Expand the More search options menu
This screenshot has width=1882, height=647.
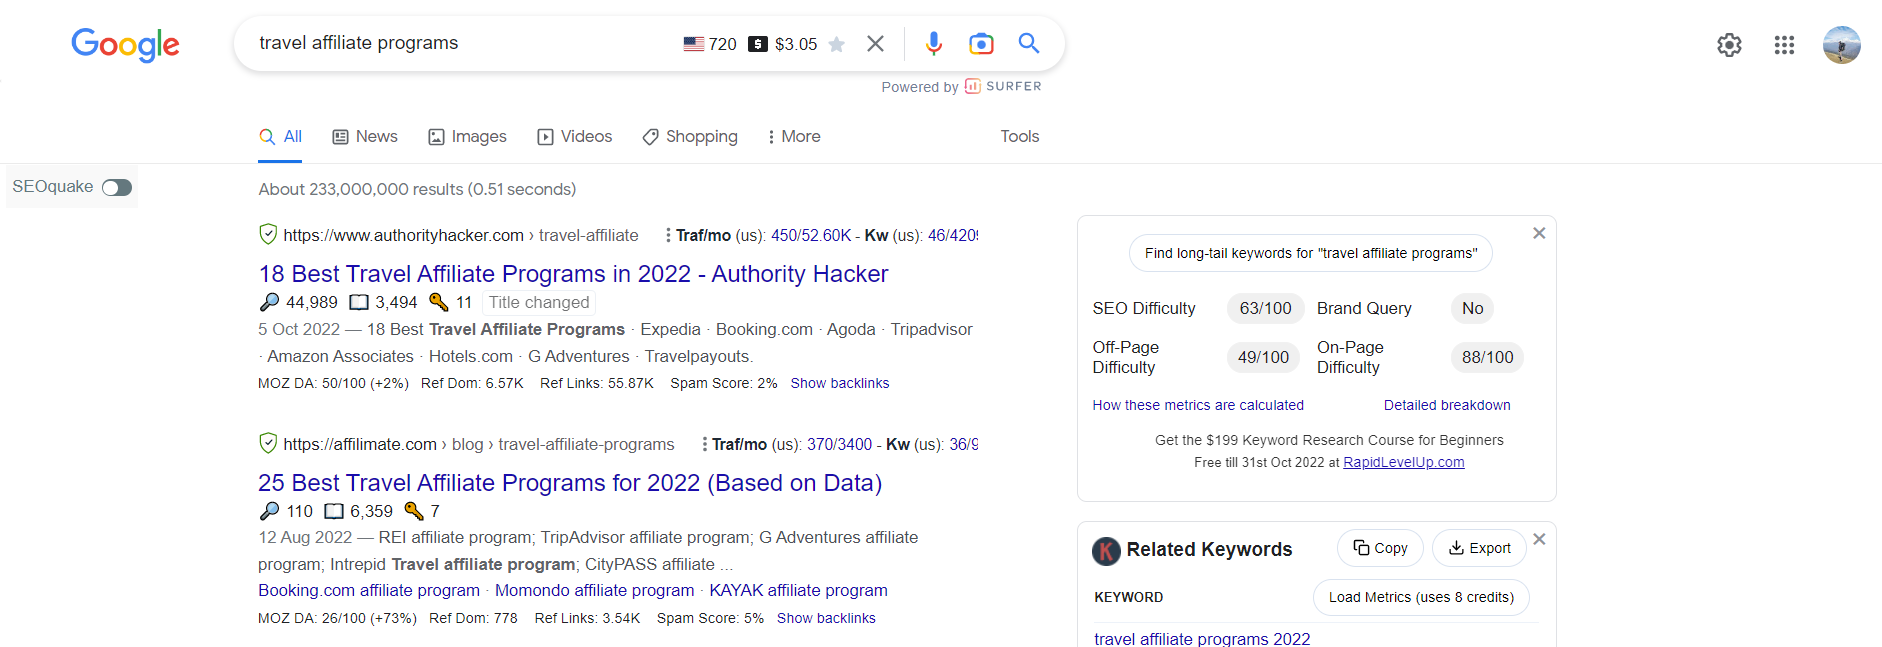(x=794, y=137)
